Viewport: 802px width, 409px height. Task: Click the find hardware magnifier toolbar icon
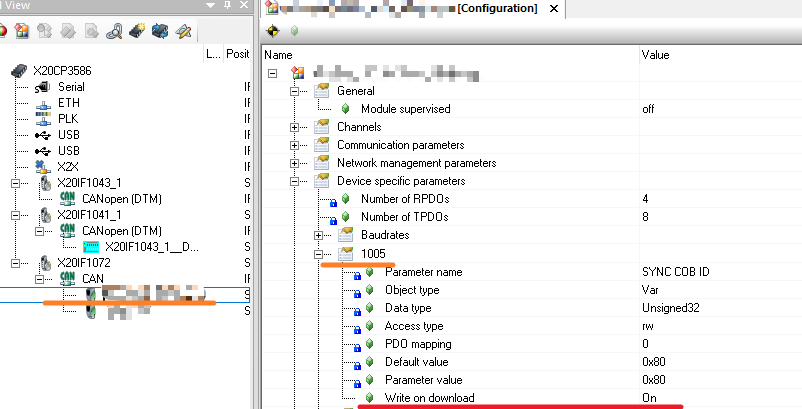tap(114, 32)
